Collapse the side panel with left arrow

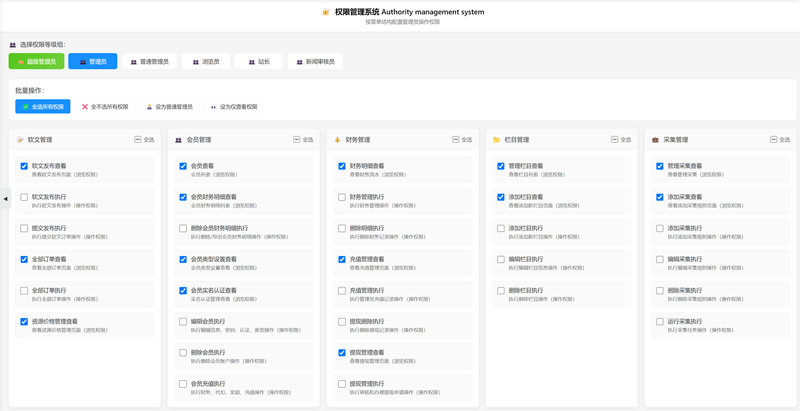[x=5, y=199]
